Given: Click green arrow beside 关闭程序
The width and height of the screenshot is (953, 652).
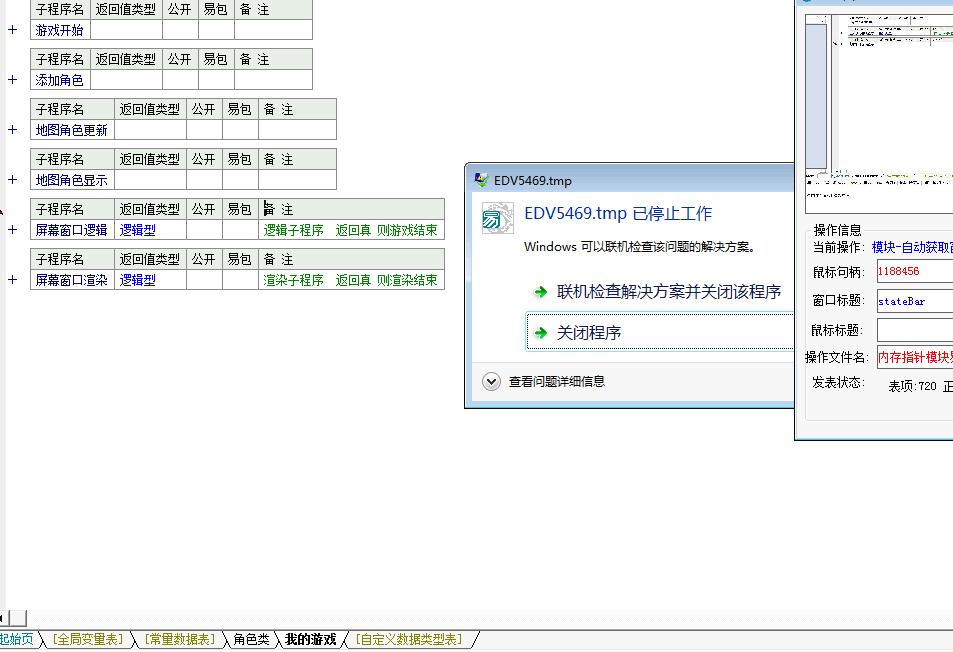Looking at the screenshot, I should coord(540,332).
